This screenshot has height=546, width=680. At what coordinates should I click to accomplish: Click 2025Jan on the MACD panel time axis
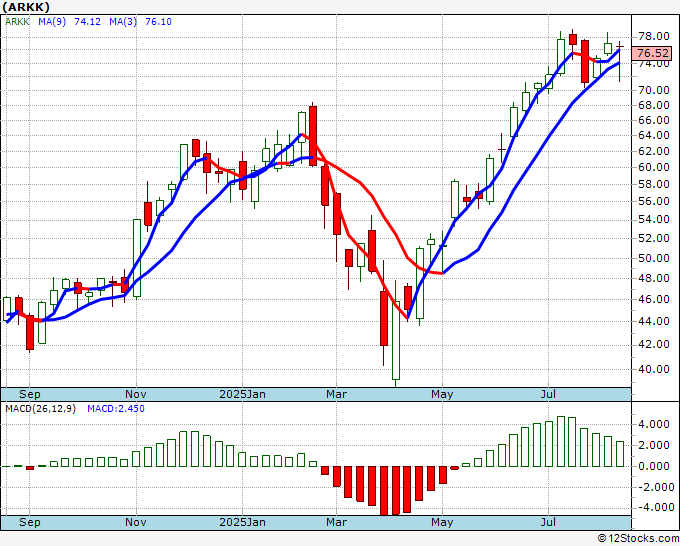click(242, 522)
